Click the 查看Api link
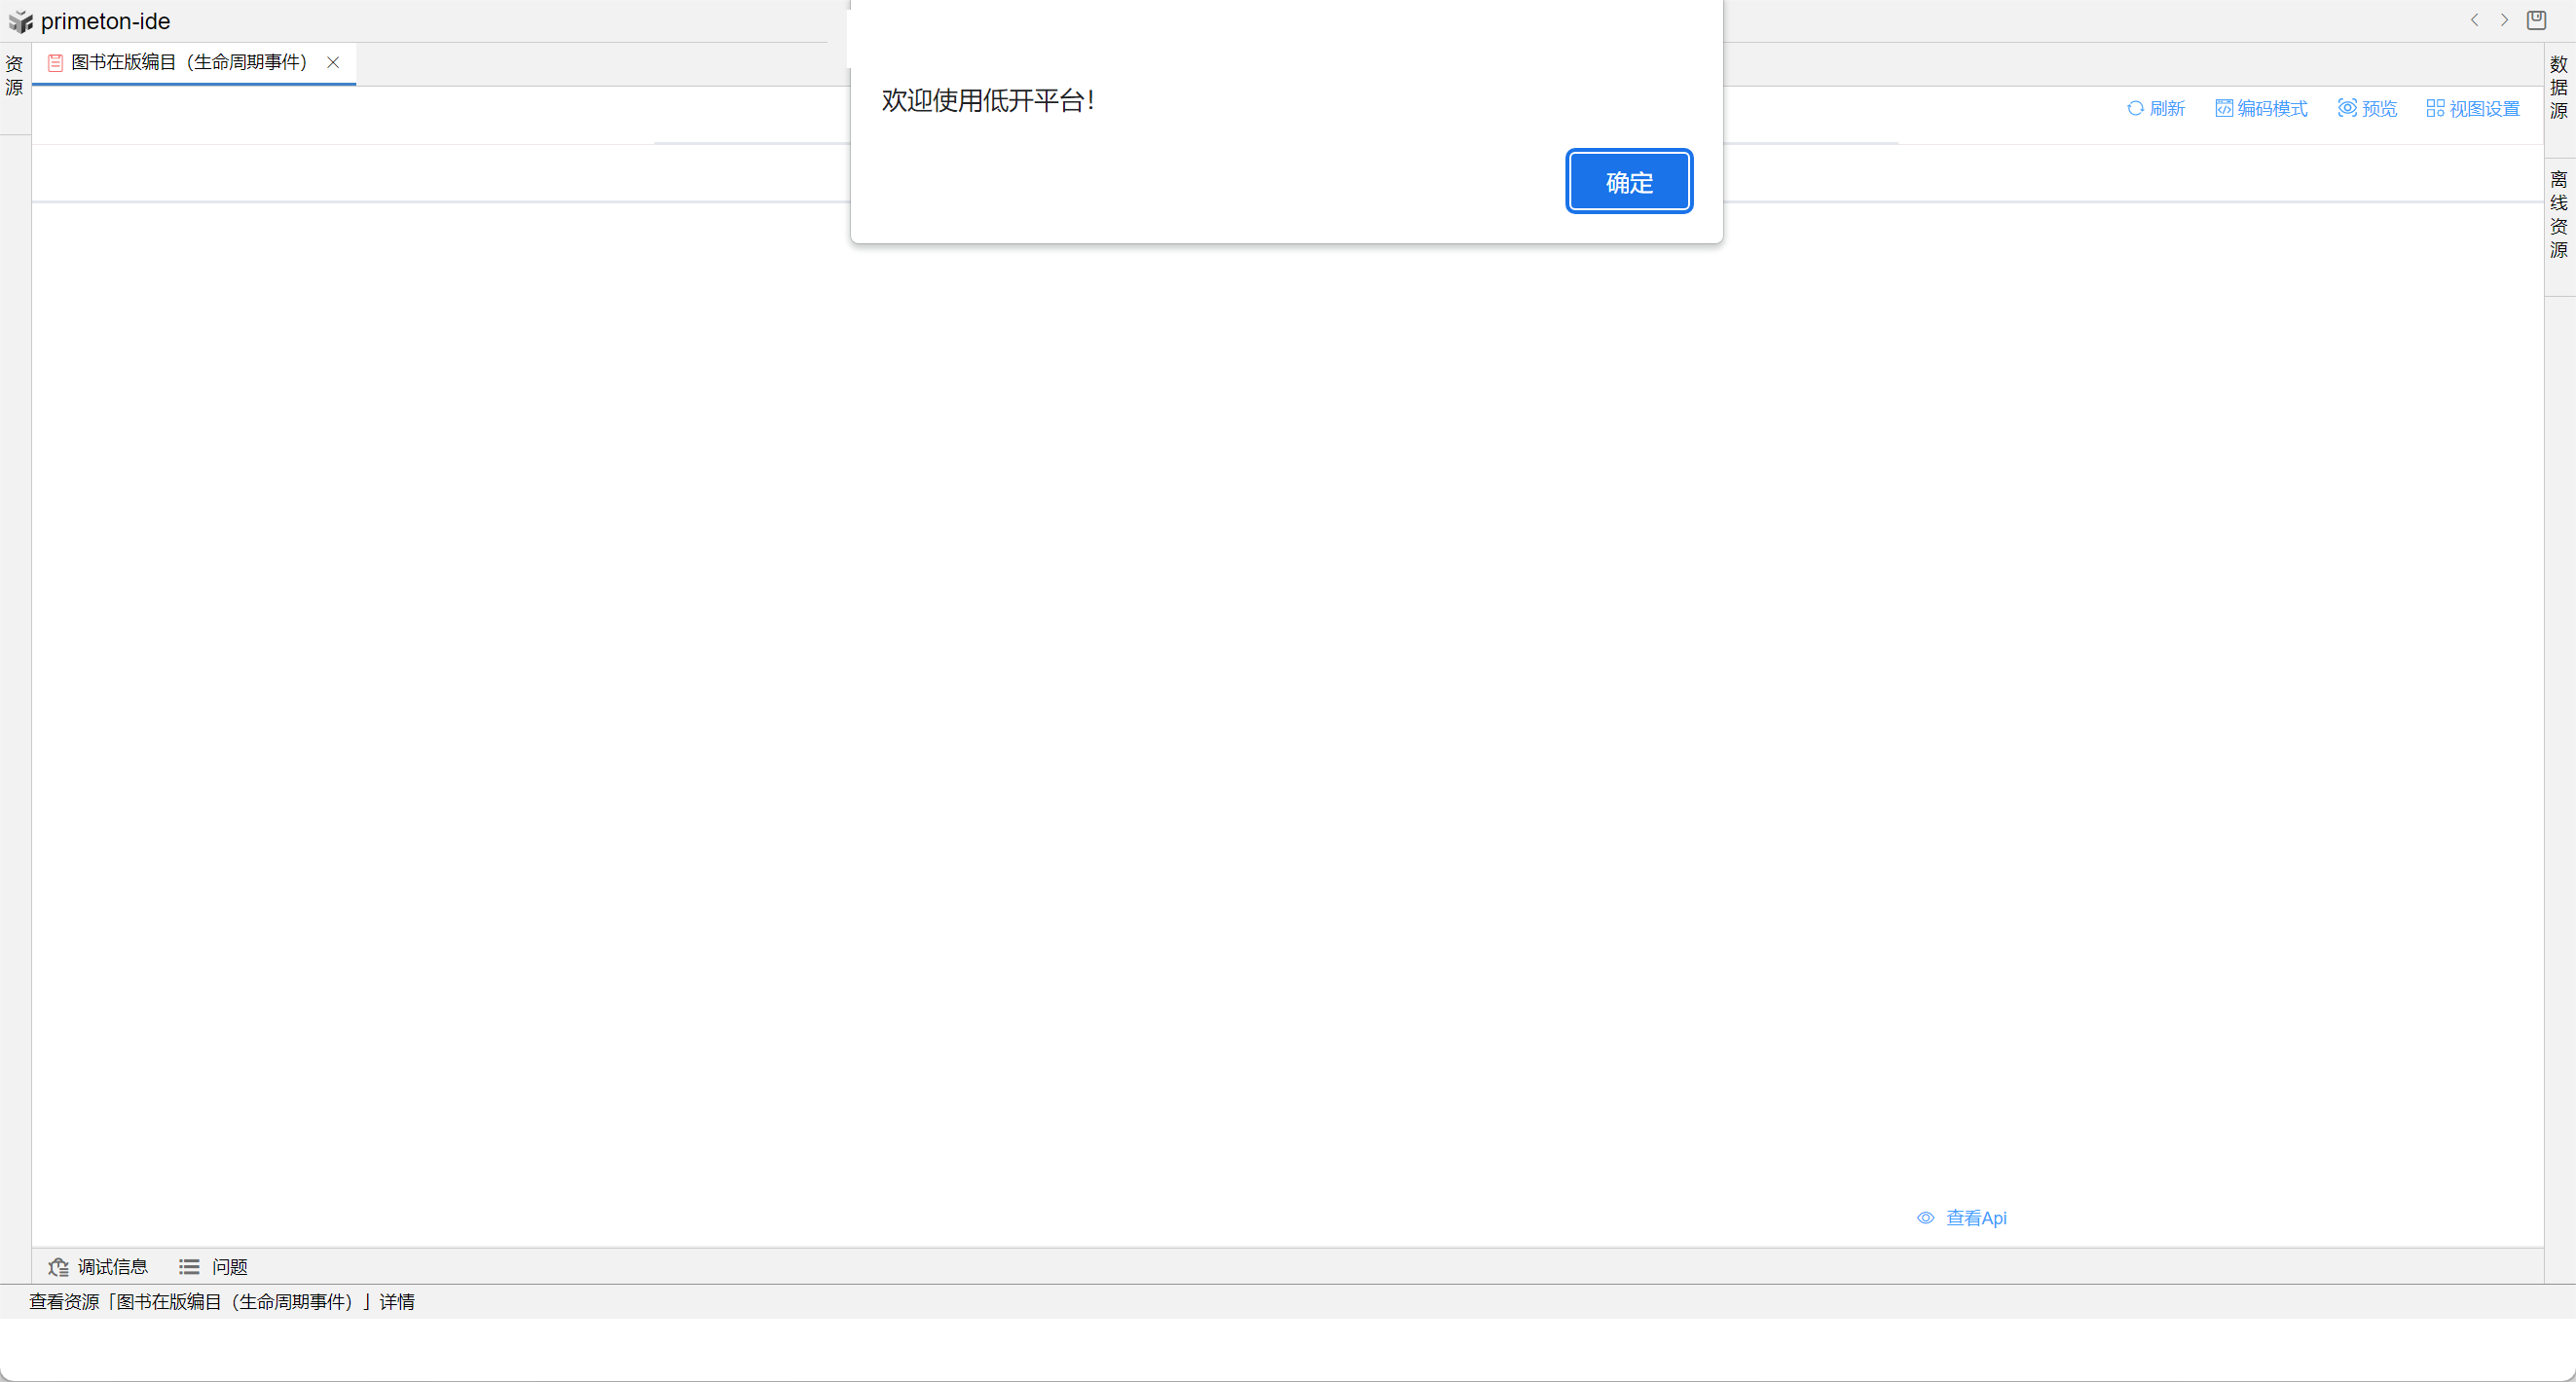Image resolution: width=2576 pixels, height=1382 pixels. point(1975,1217)
